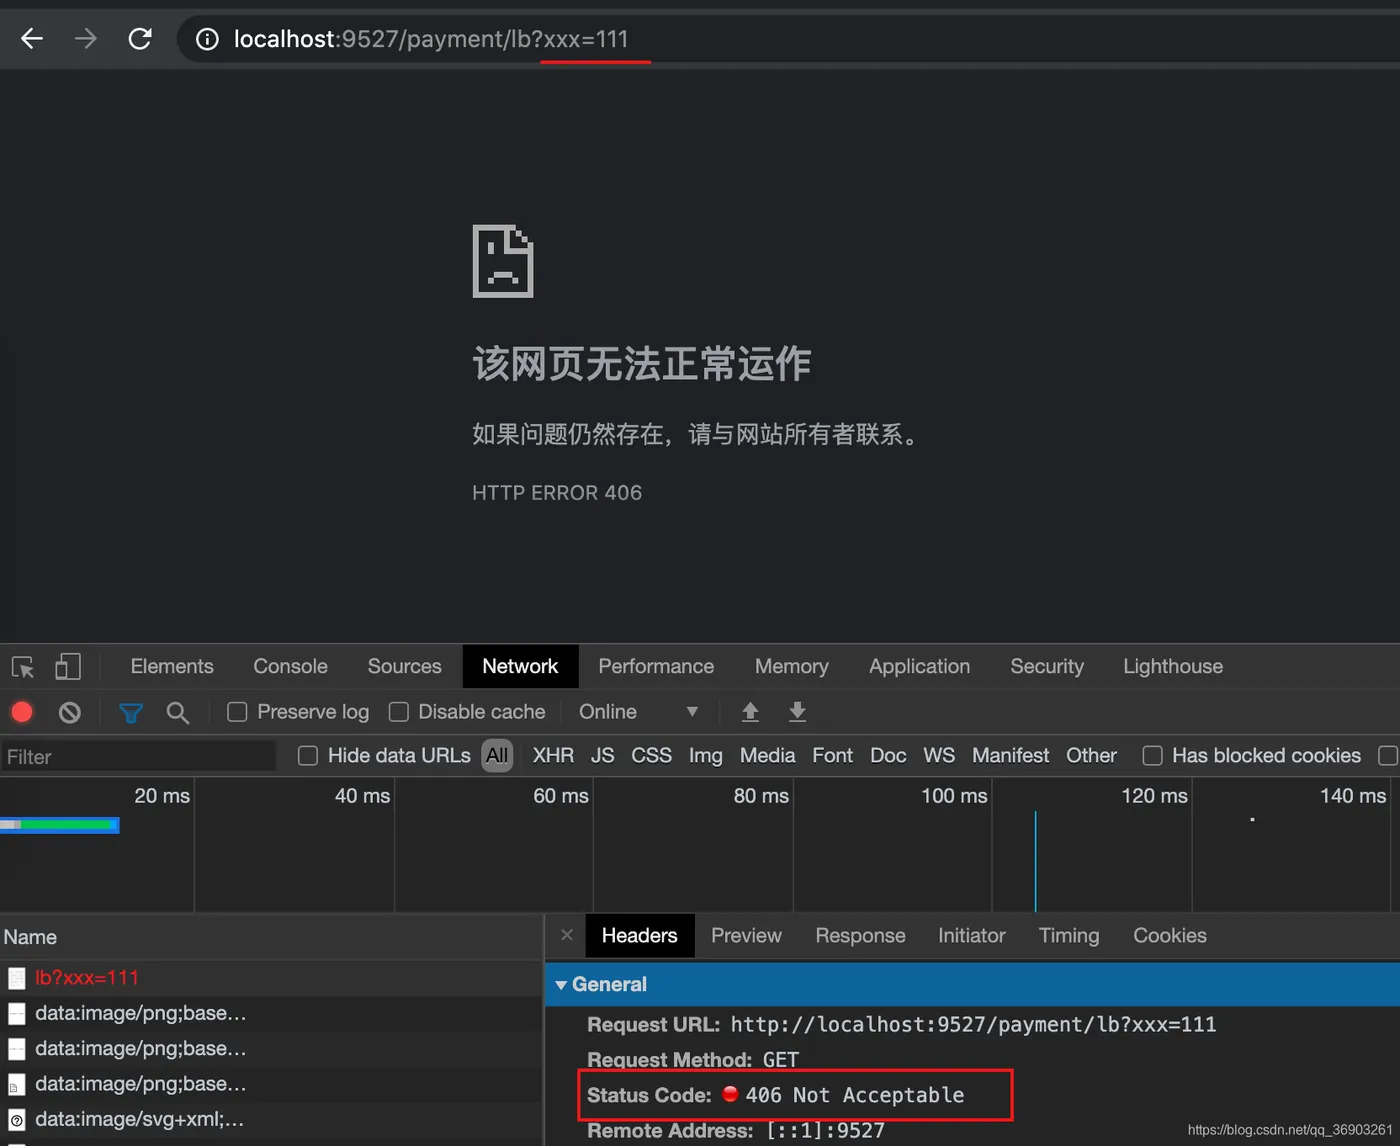The height and width of the screenshot is (1146, 1400).
Task: Toggle the device toolbar icon
Action: click(x=68, y=667)
